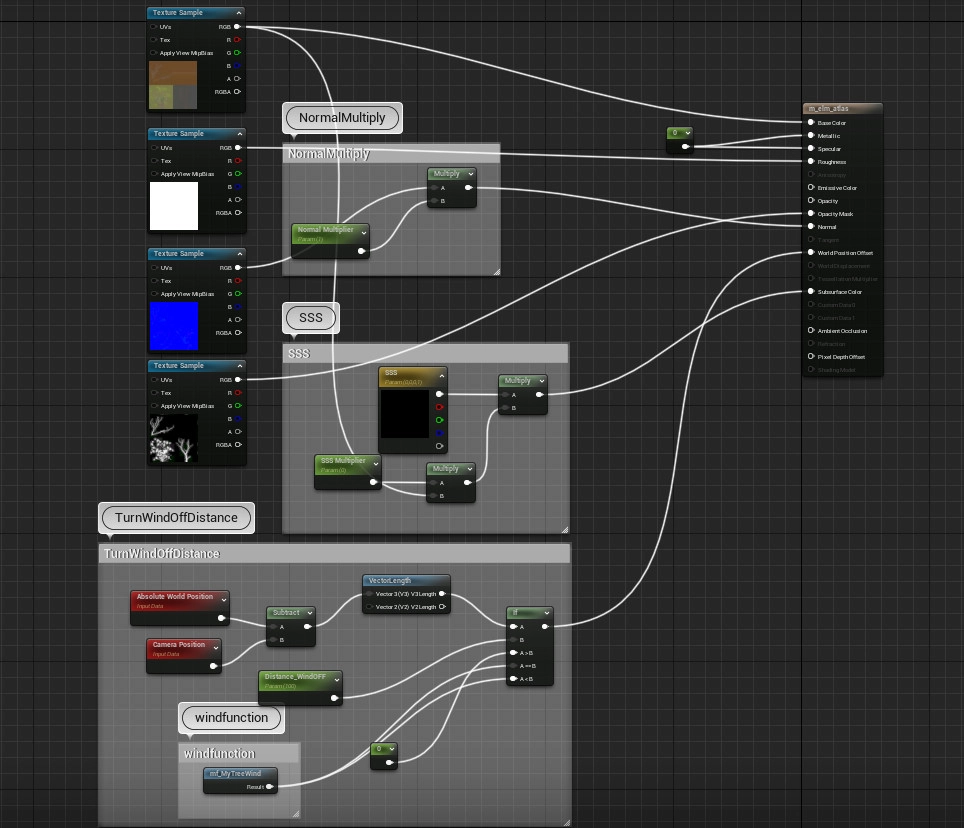
Task: Click the NormalMultiply comment bubble
Action: pos(342,118)
